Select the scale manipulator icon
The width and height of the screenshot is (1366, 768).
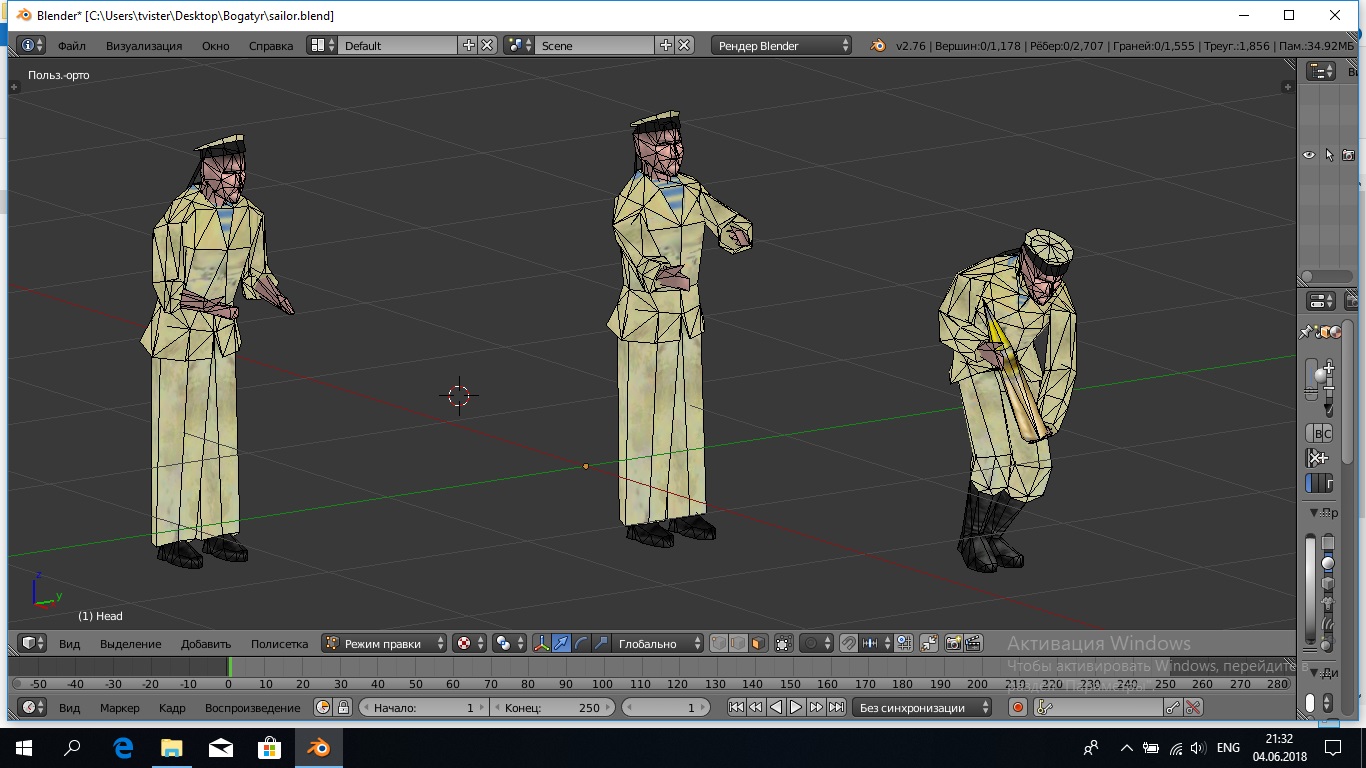point(601,644)
